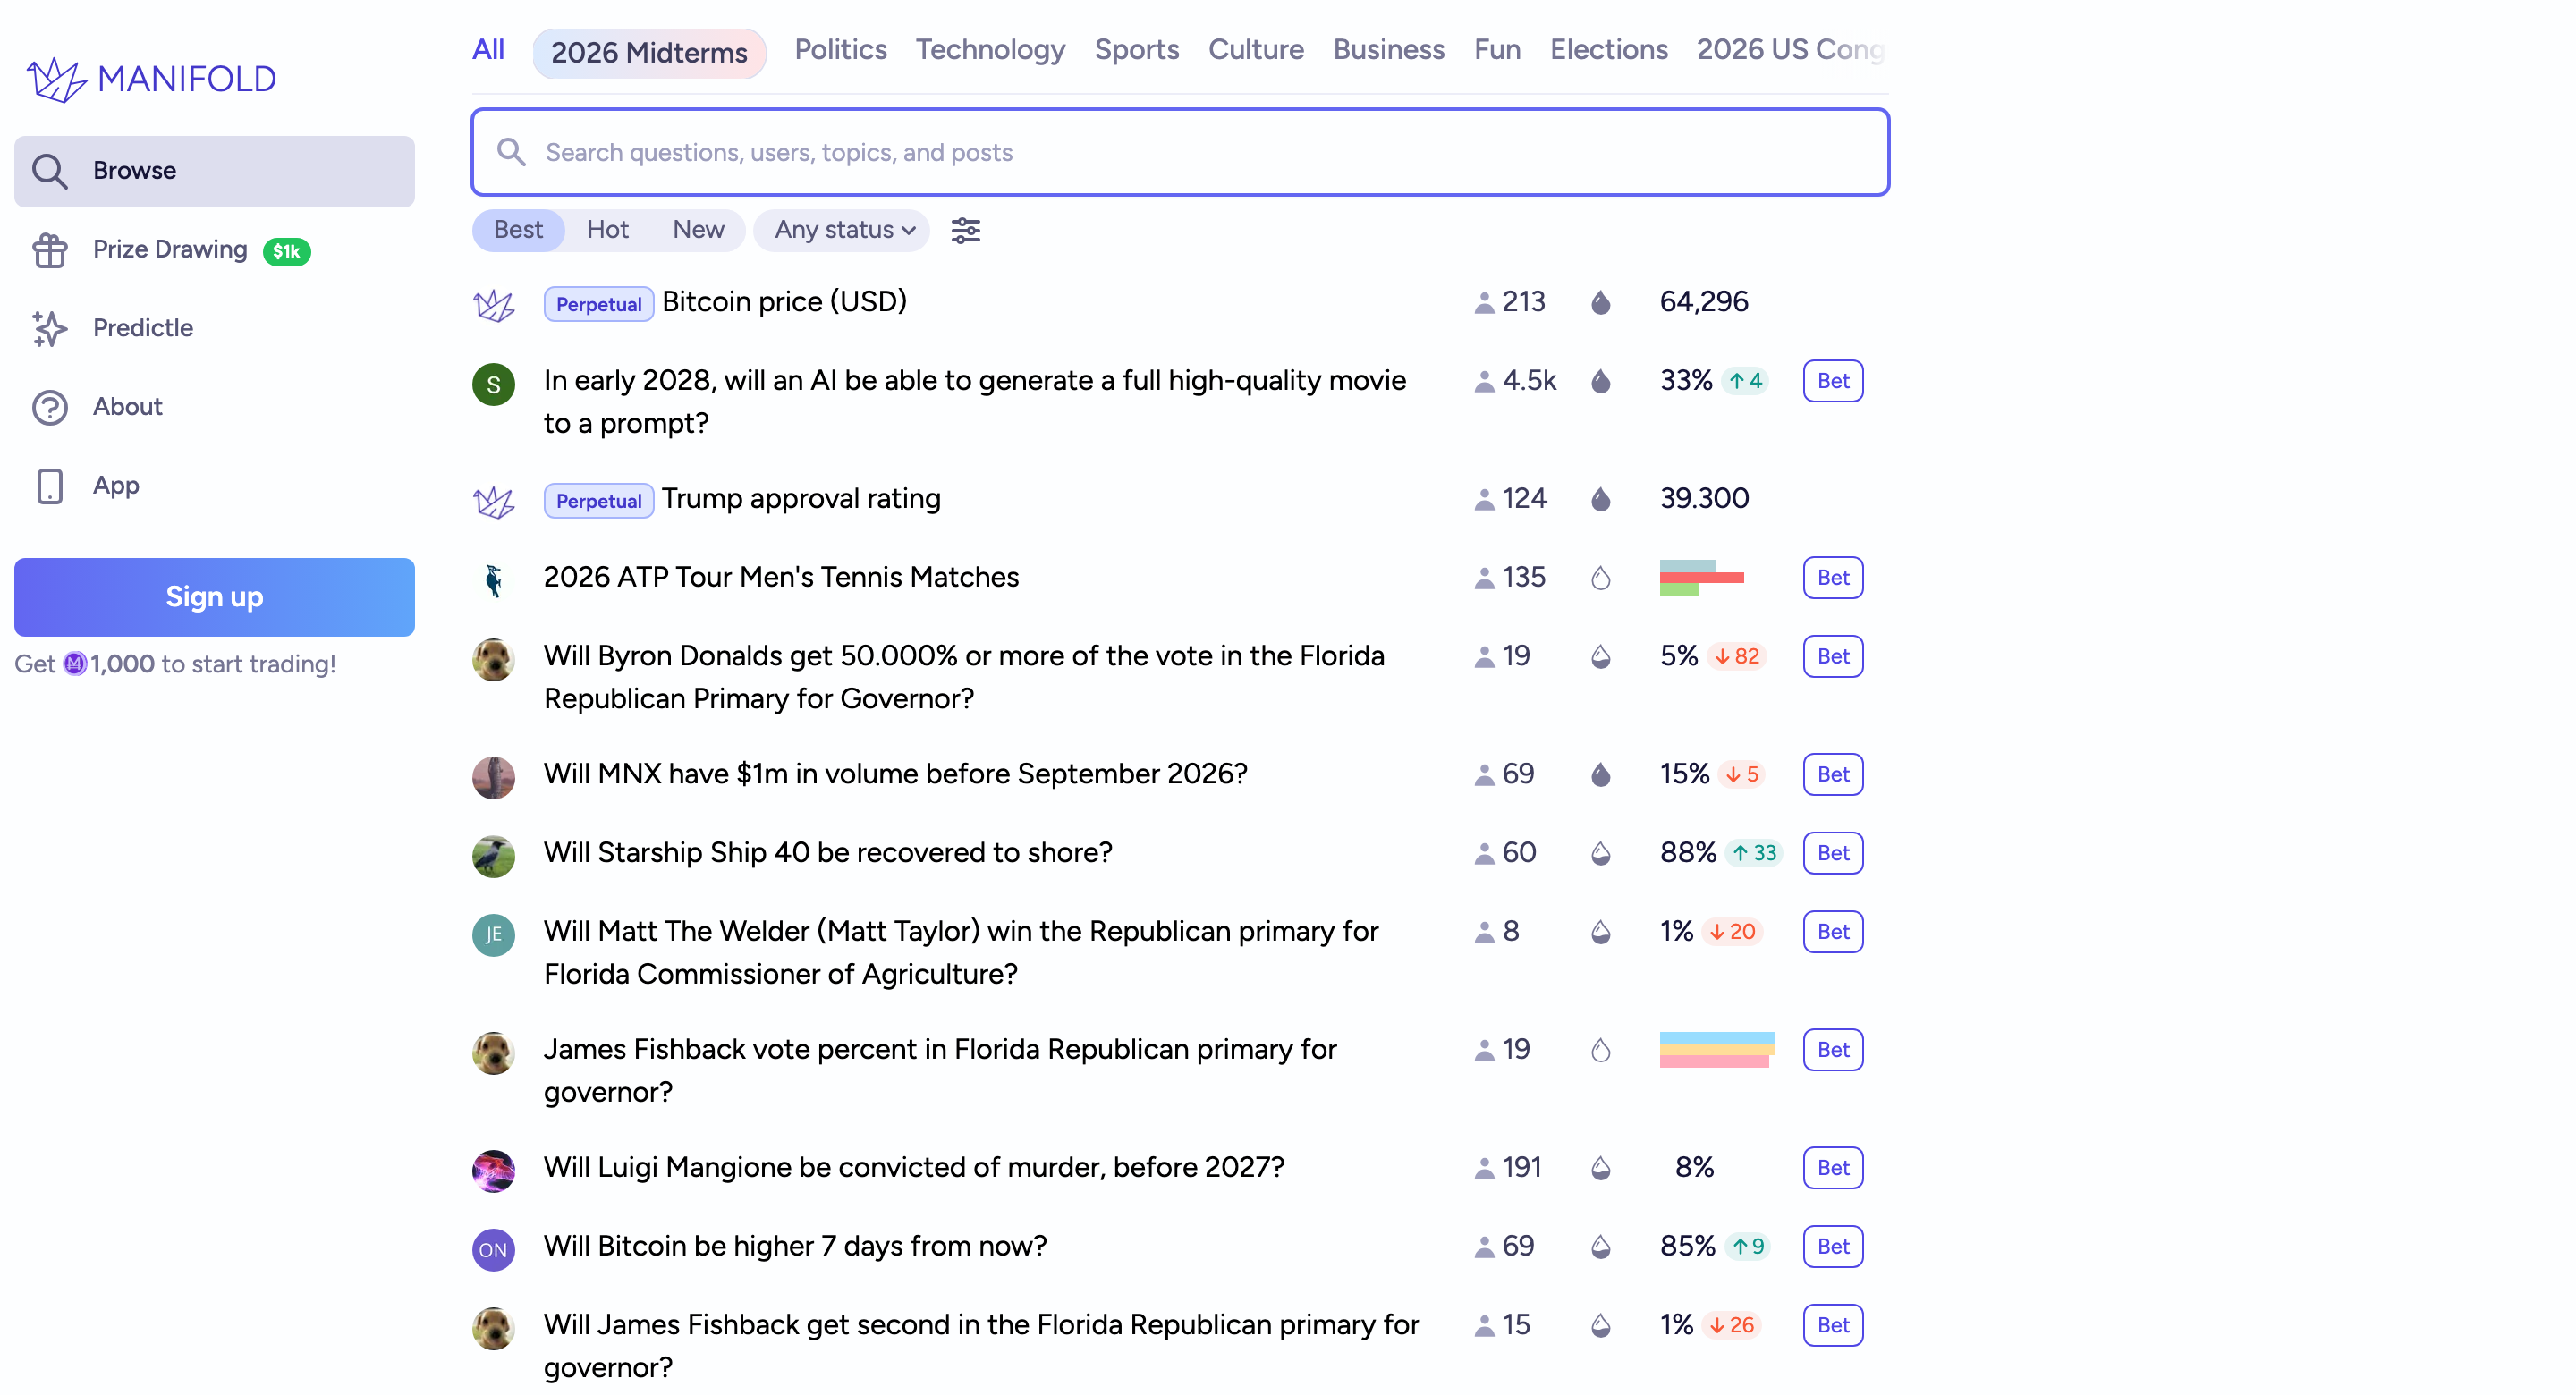Click the Manifold crane logo
Screen dimensions: 2576x1395
click(56, 79)
